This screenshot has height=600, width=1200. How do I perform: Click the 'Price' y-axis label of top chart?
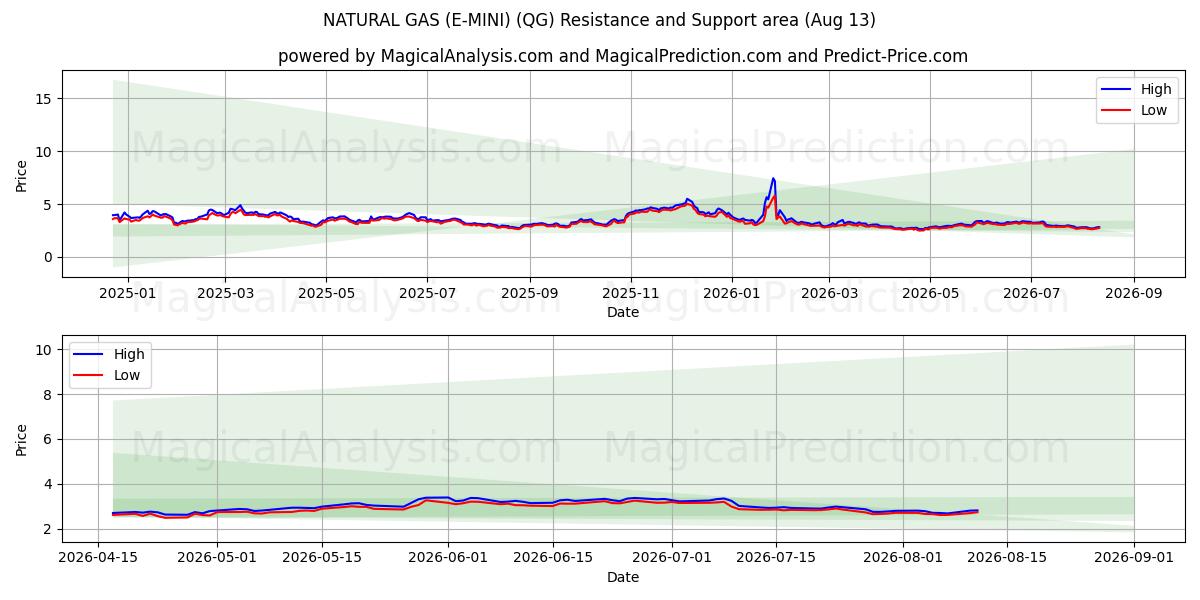pos(22,174)
